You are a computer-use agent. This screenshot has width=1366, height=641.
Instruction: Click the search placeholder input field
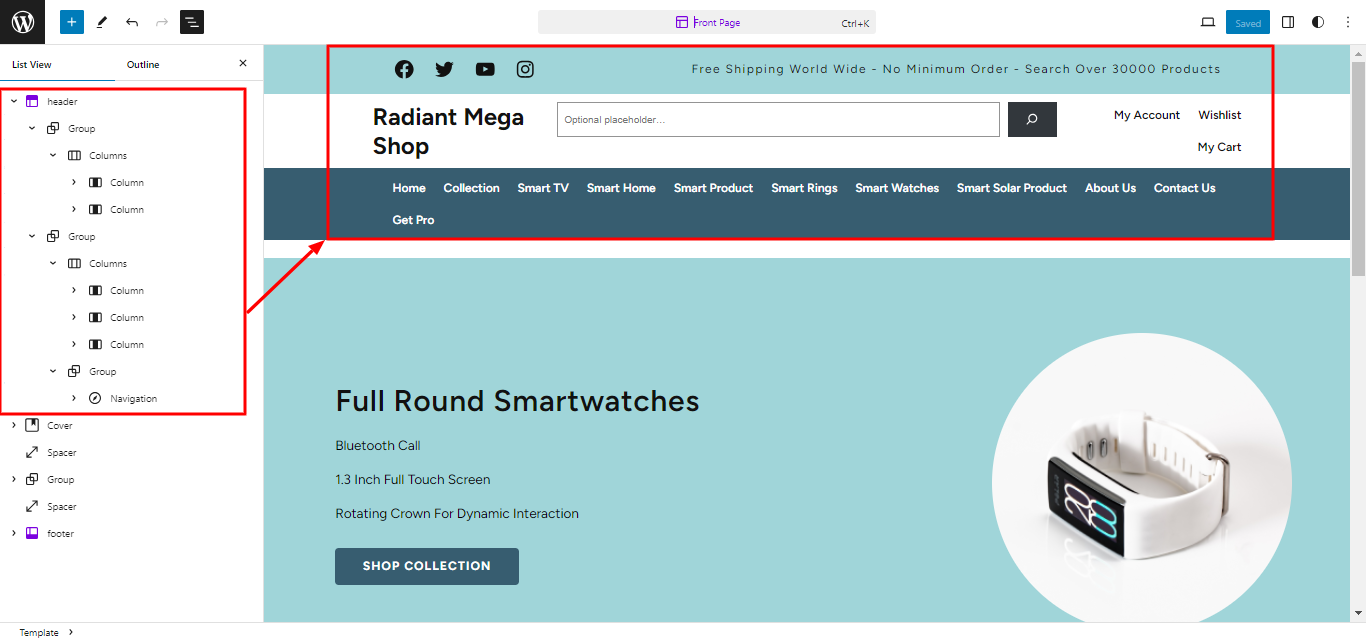click(x=778, y=120)
